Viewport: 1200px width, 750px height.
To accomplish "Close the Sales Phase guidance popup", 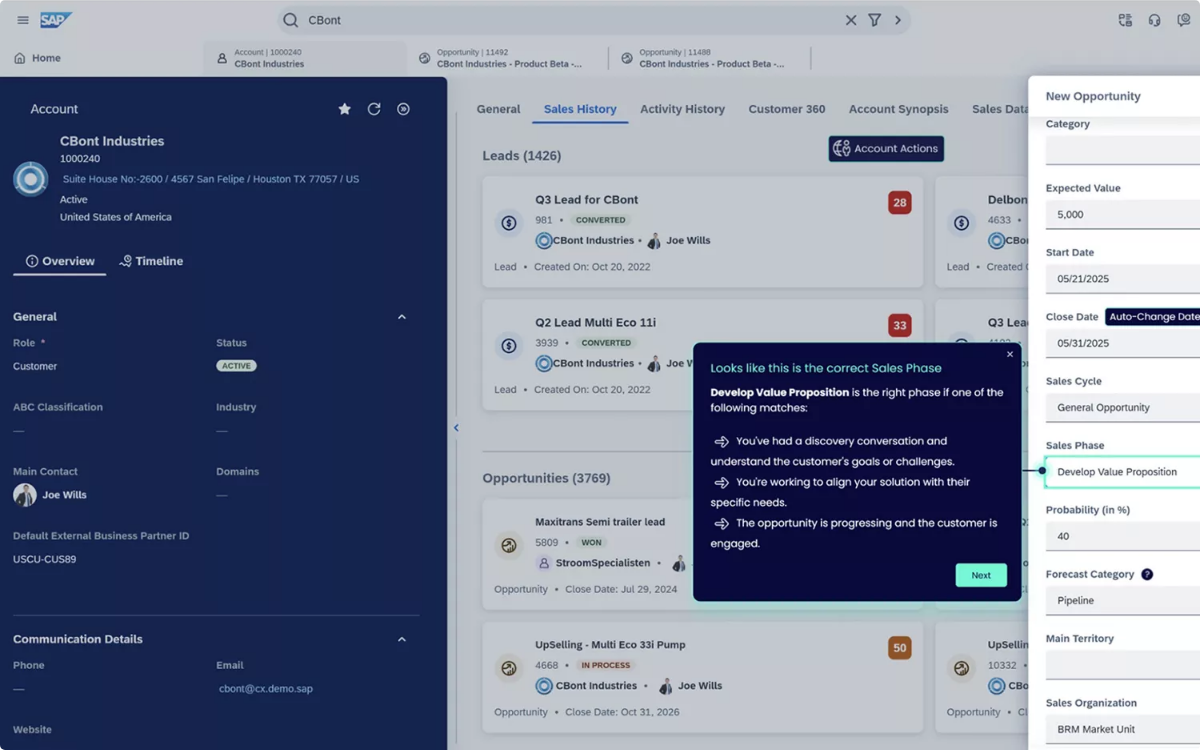I will (1009, 354).
